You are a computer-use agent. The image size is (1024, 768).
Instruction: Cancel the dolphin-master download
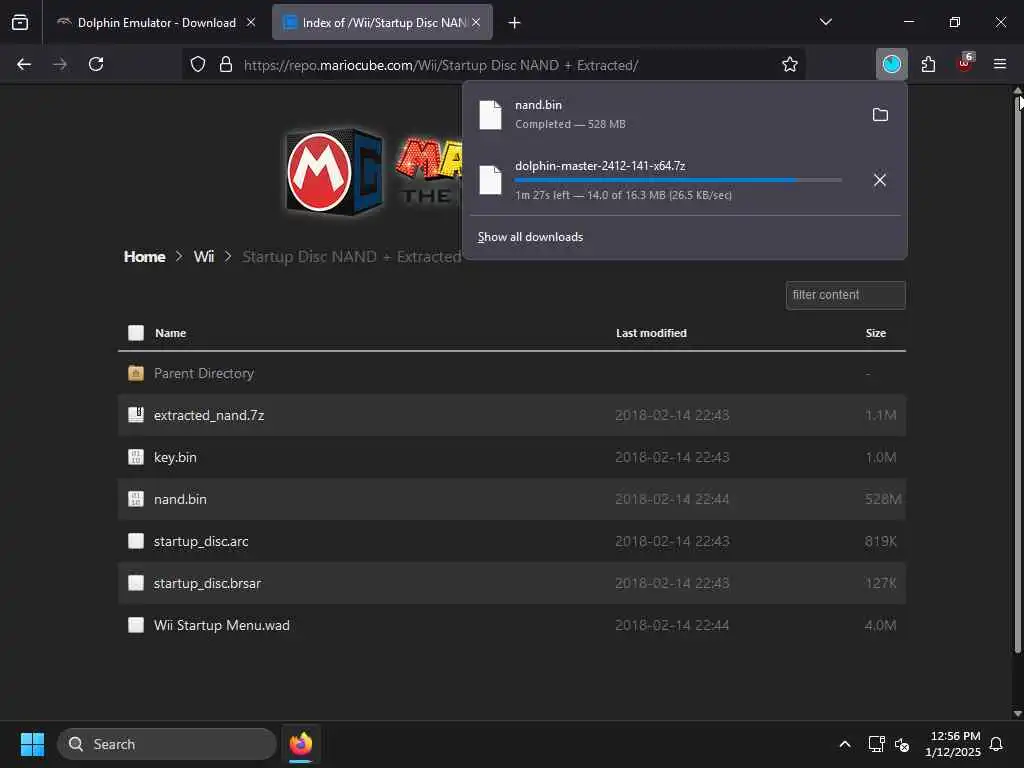coord(880,180)
